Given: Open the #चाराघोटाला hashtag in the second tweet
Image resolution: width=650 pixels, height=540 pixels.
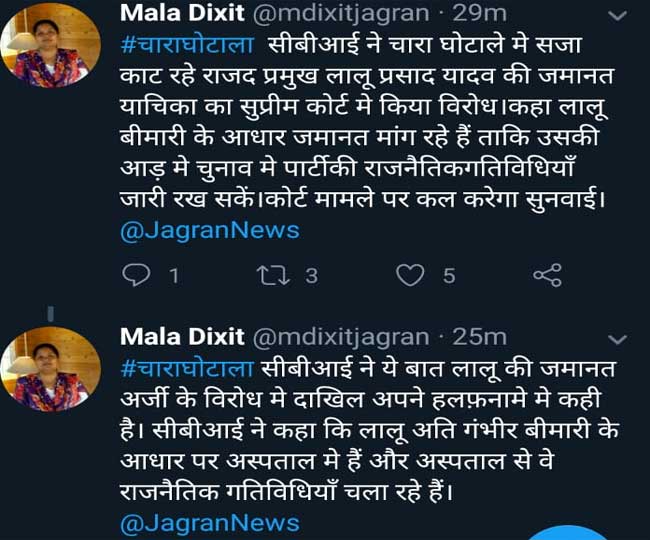Looking at the screenshot, I should point(186,368).
